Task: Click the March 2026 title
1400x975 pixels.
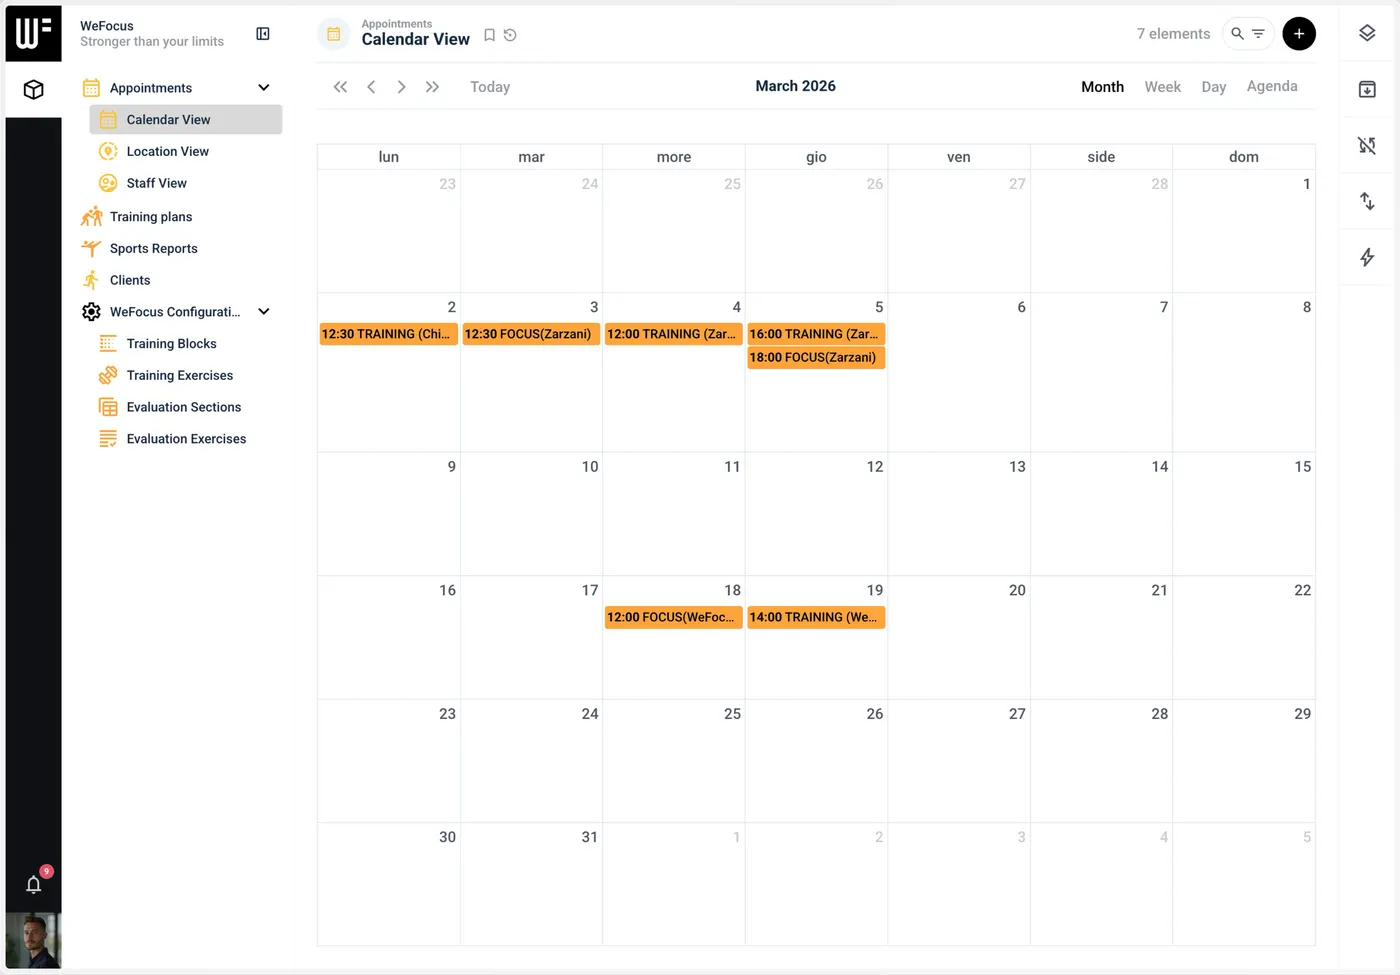Action: [796, 86]
